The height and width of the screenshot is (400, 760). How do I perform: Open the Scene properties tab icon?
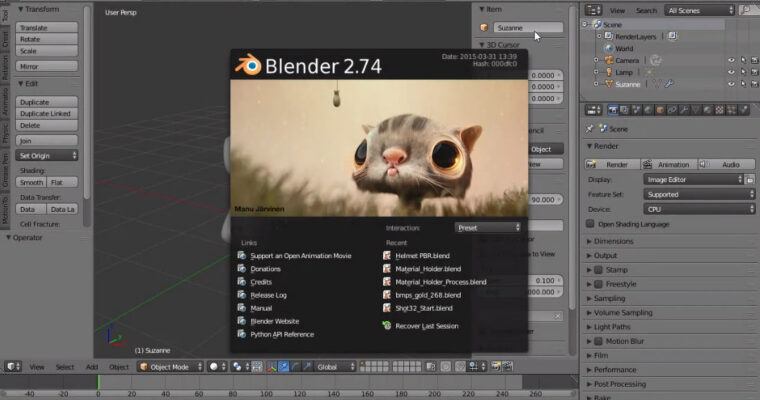[636, 110]
